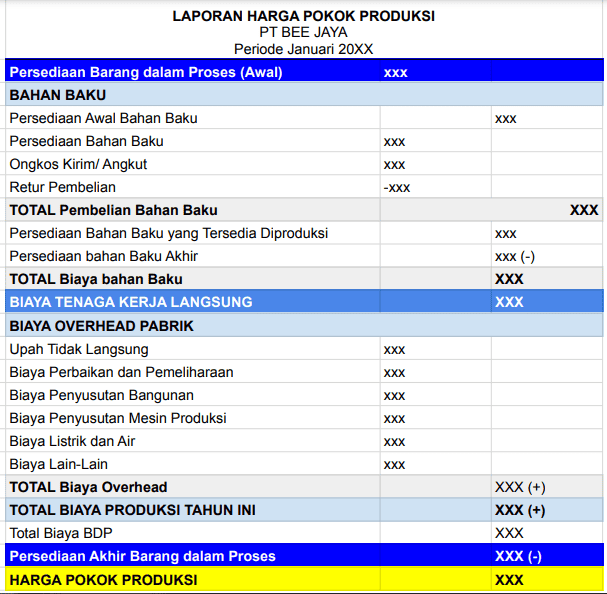This screenshot has width=607, height=594.
Task: Click xxx value for Biaya Penyusutan Mesin Produksi
Action: click(394, 419)
